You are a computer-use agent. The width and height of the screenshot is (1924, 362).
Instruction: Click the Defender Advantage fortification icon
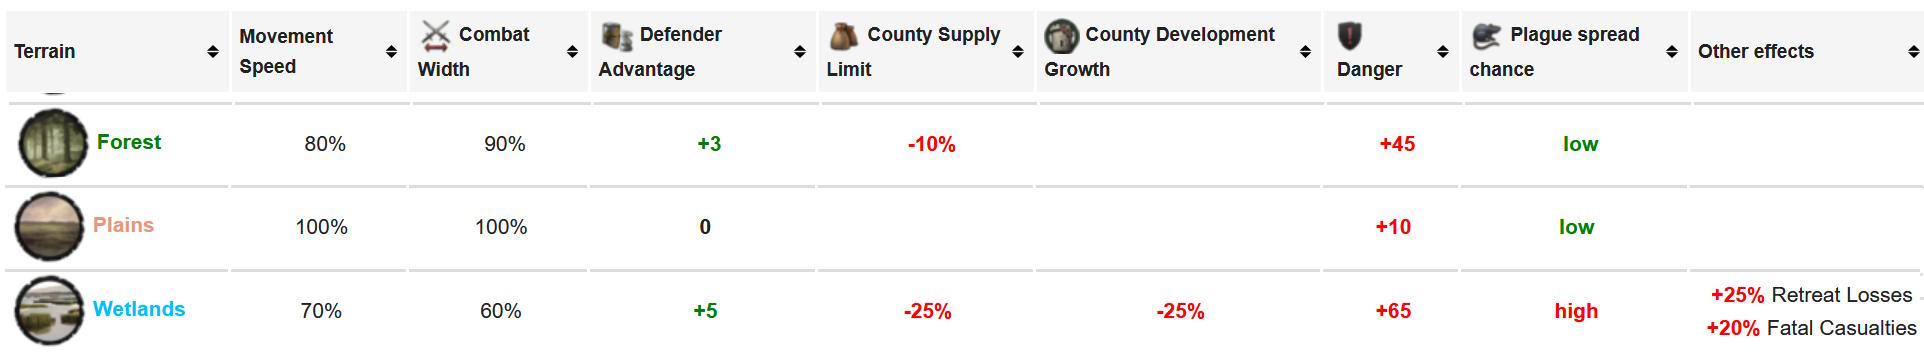(x=616, y=36)
